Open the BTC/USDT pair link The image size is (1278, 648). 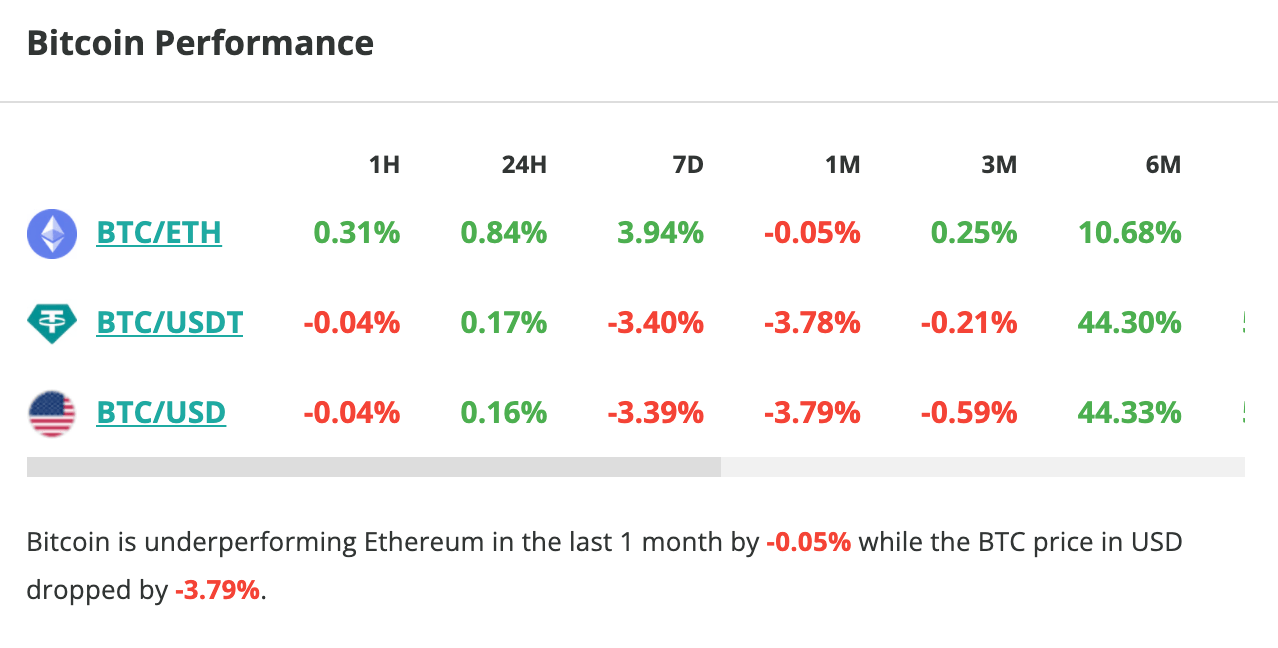169,323
